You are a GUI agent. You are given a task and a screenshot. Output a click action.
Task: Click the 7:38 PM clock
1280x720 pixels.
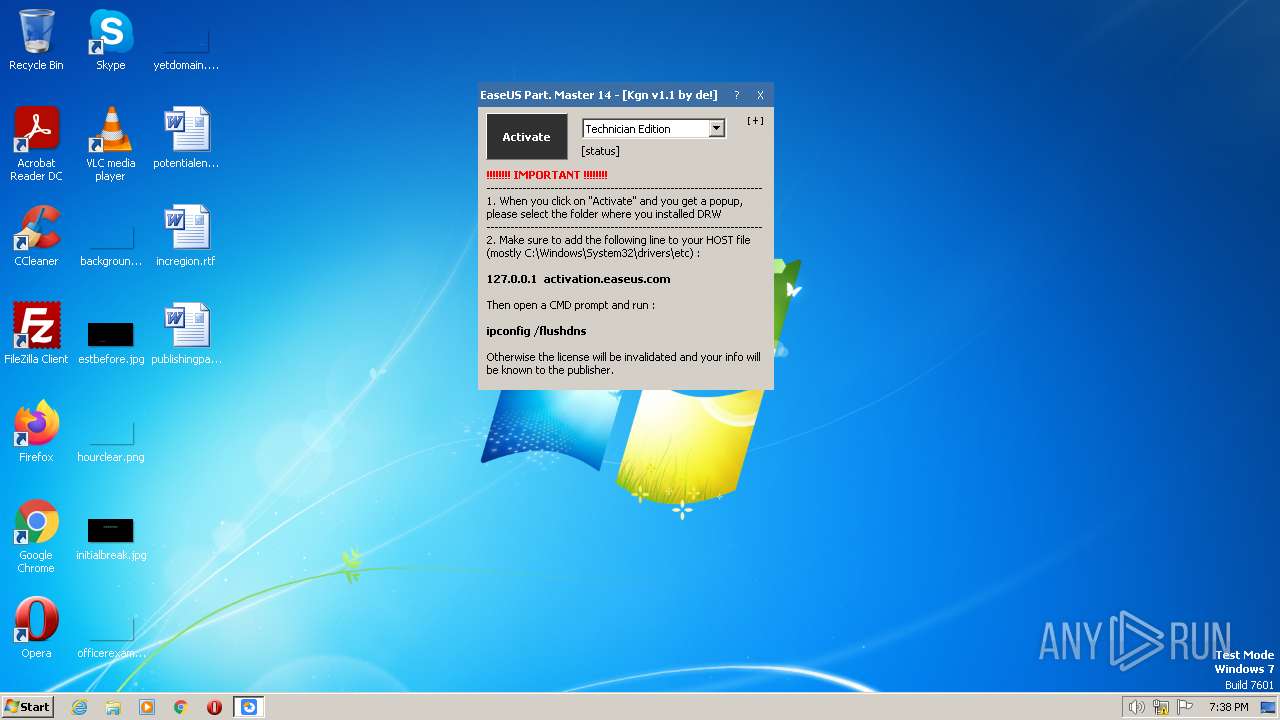pos(1228,707)
